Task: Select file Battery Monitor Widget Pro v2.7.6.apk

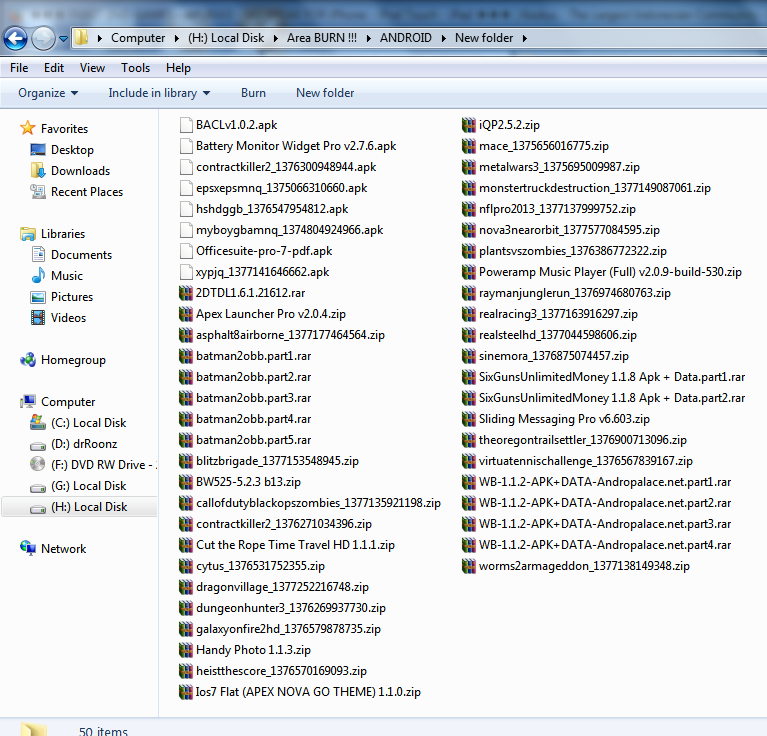Action: click(x=296, y=146)
